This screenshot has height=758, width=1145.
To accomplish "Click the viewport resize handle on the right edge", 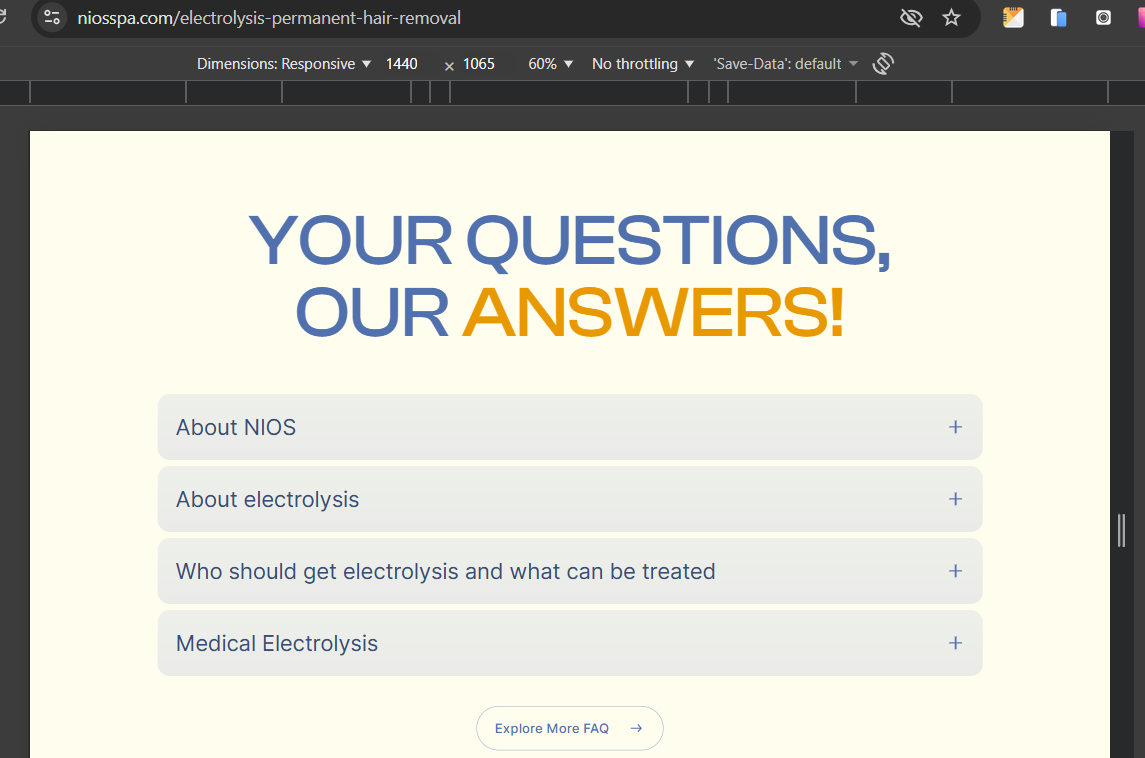I will 1122,530.
